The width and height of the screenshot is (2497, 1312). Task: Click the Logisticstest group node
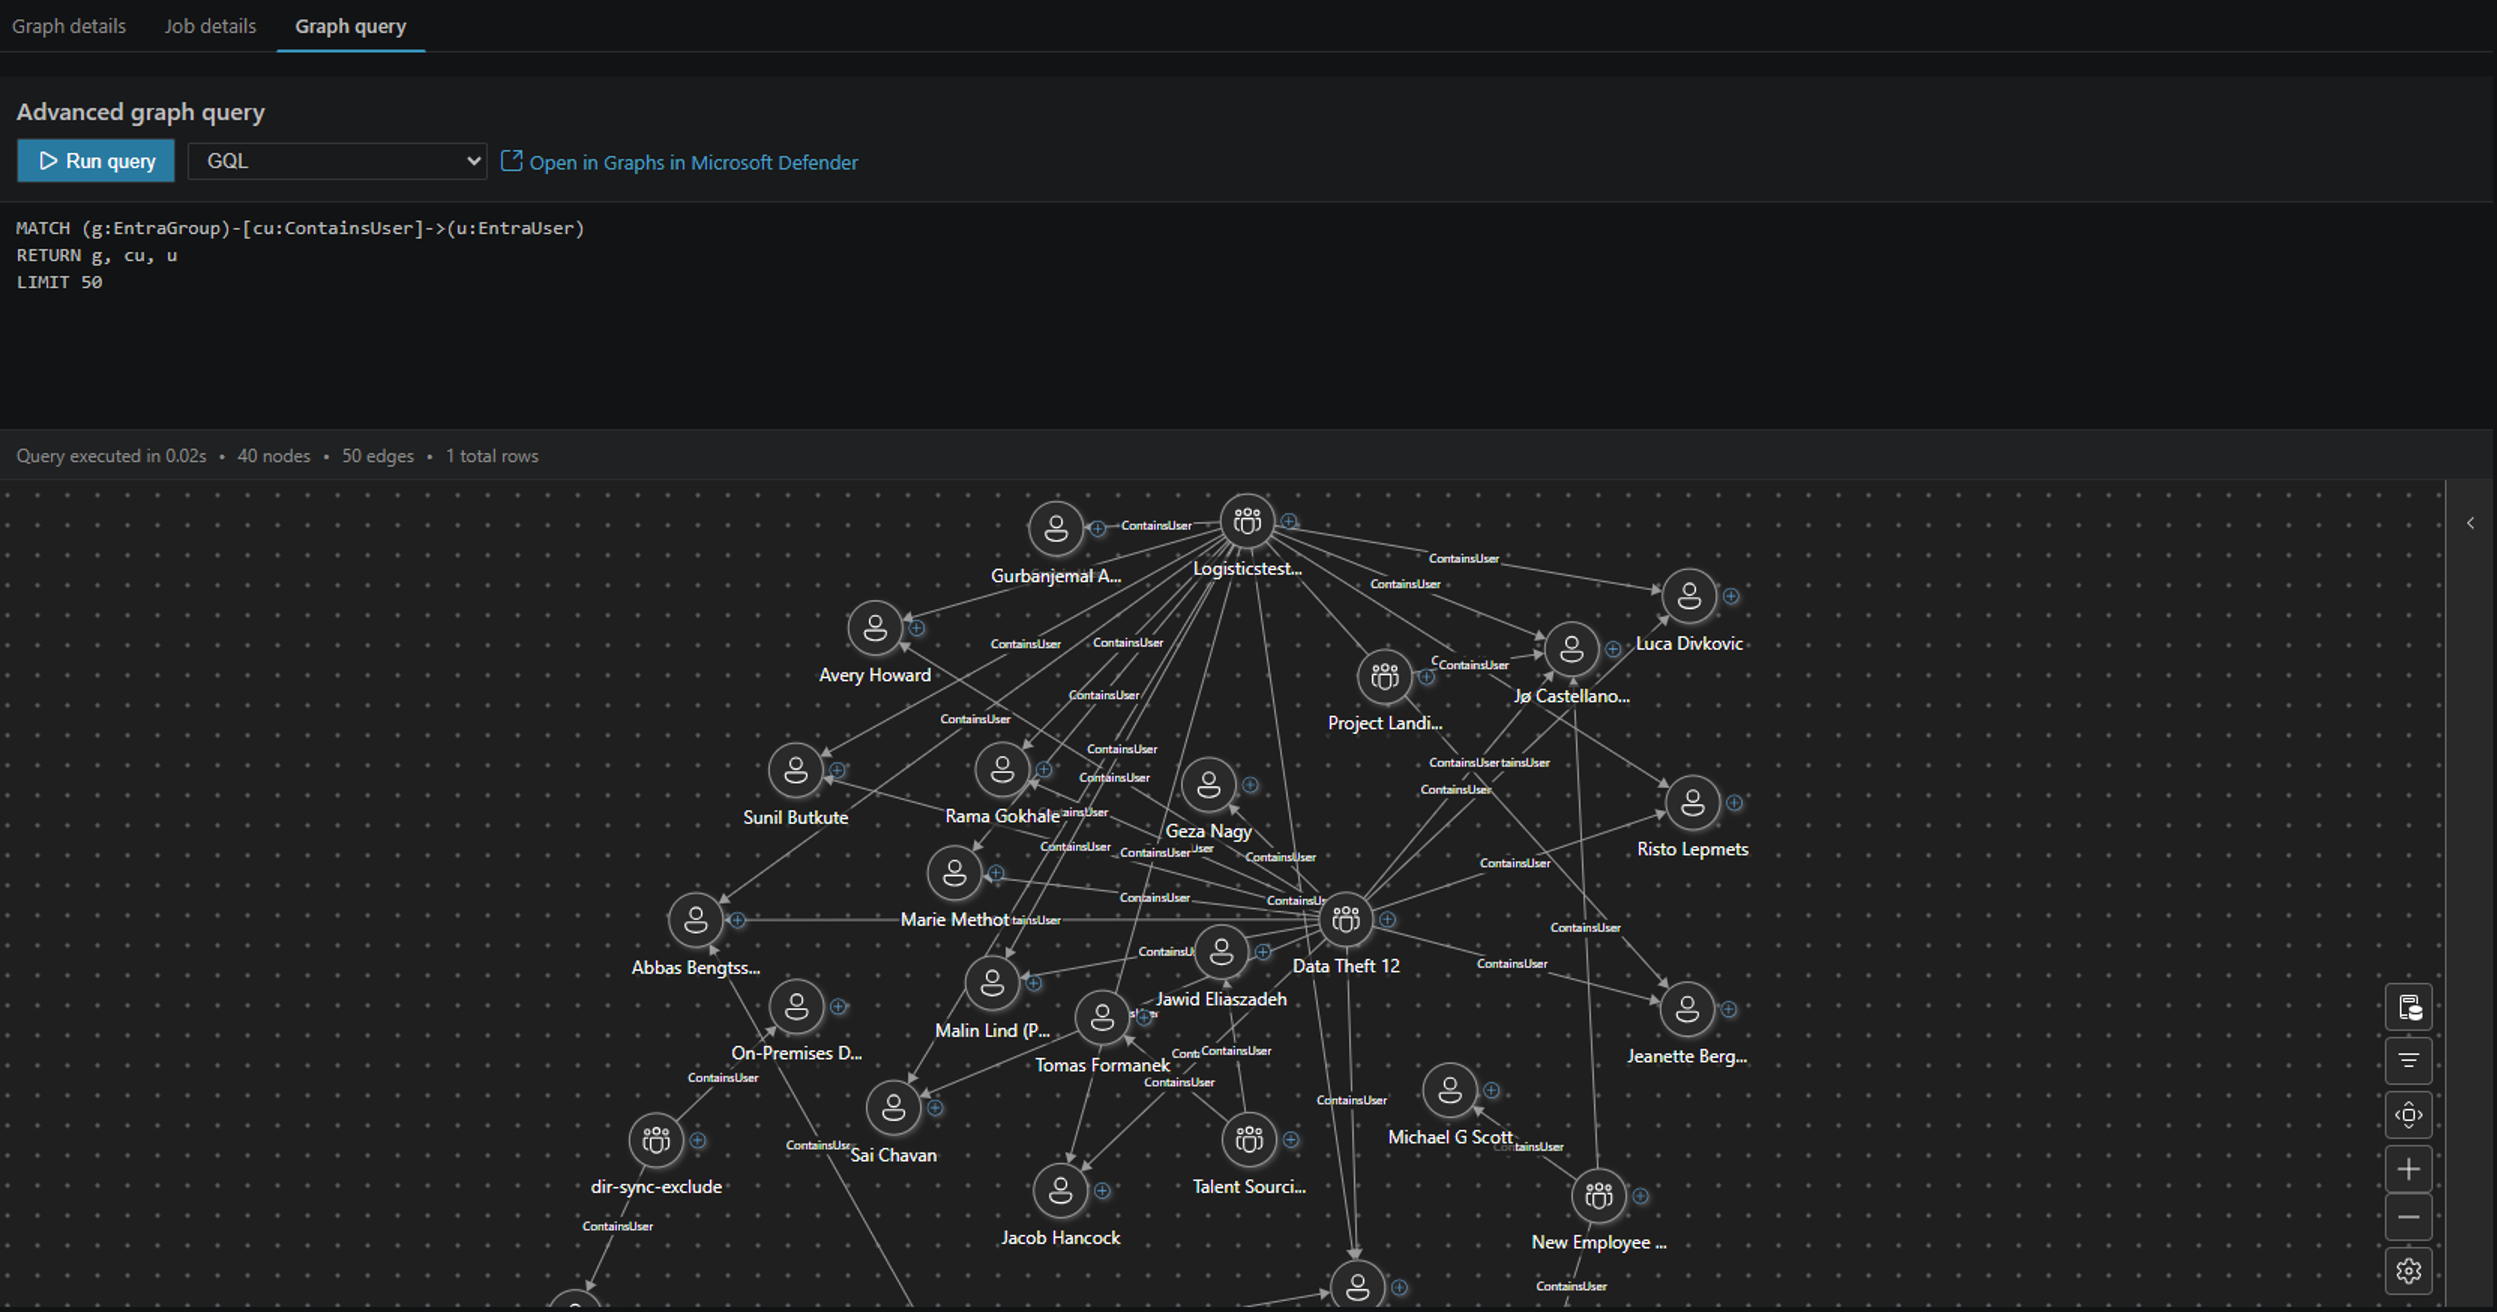[x=1246, y=521]
